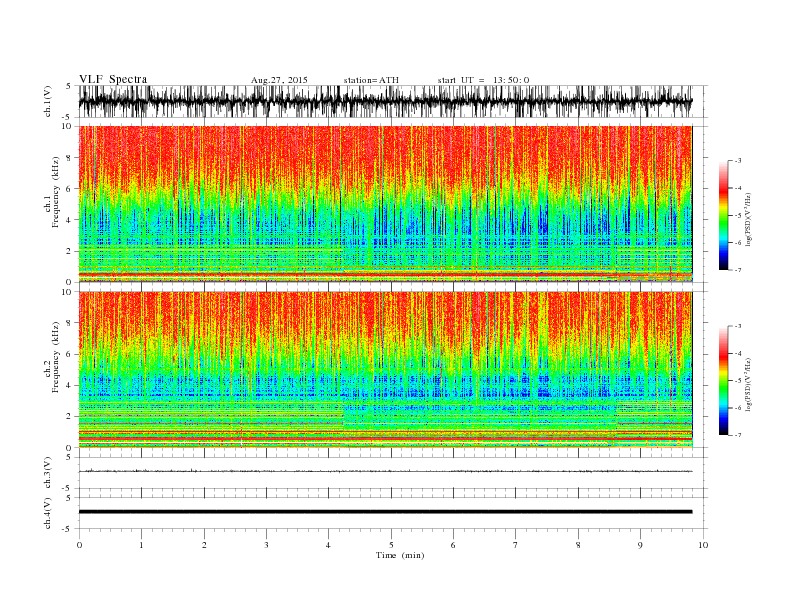Click the 'ch.4(V)' axis label

[48, 513]
